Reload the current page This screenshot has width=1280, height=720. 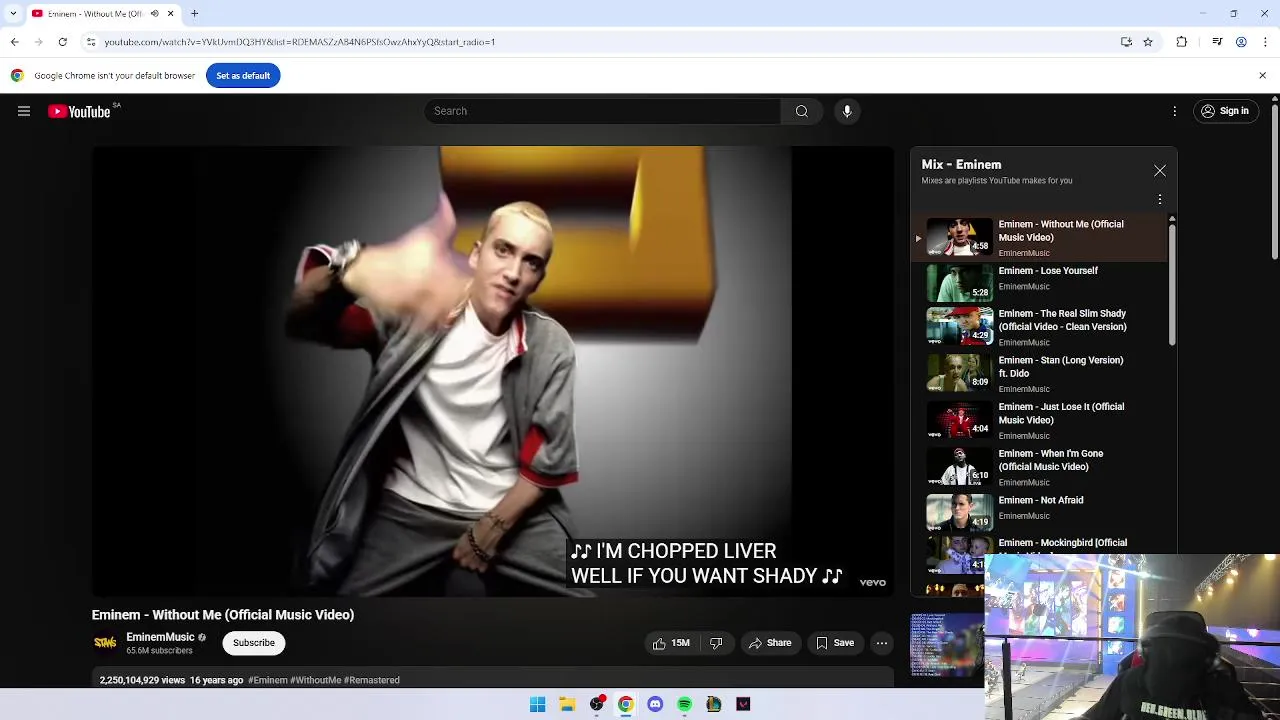[x=62, y=42]
